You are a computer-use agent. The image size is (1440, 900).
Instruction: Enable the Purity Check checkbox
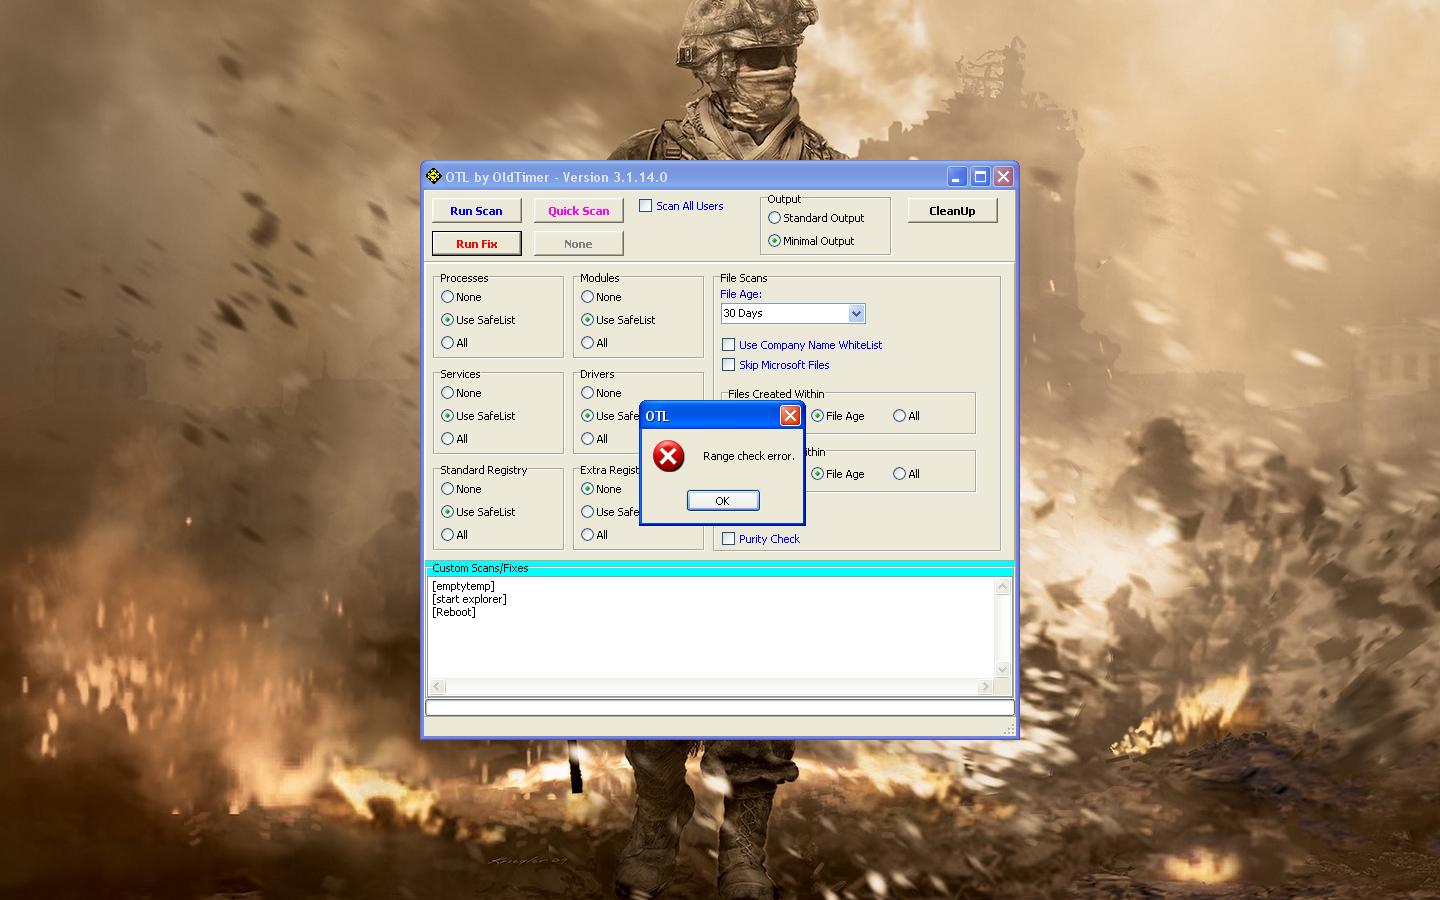click(729, 539)
